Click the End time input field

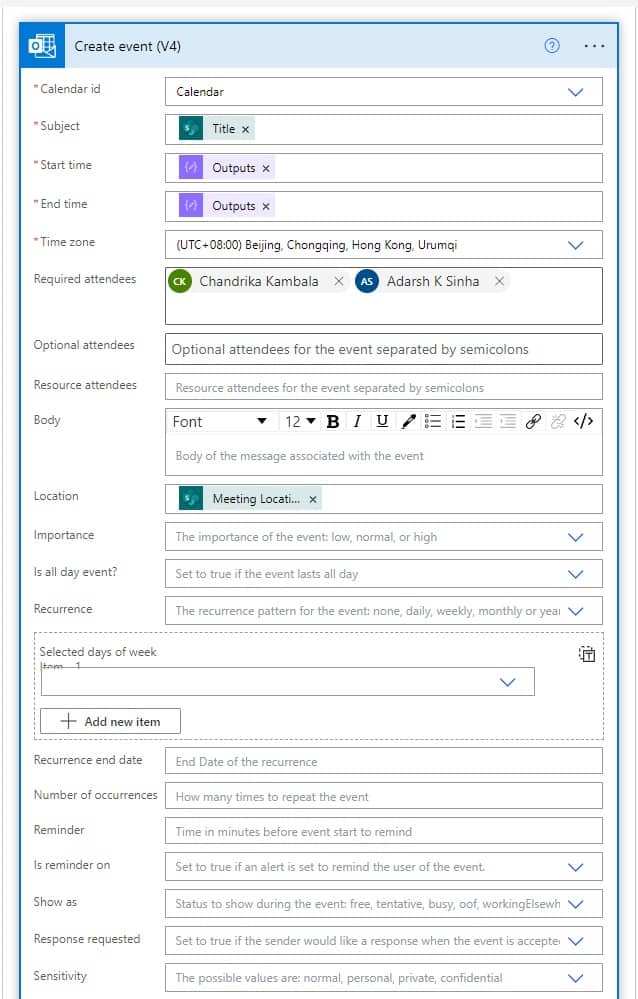click(x=384, y=206)
